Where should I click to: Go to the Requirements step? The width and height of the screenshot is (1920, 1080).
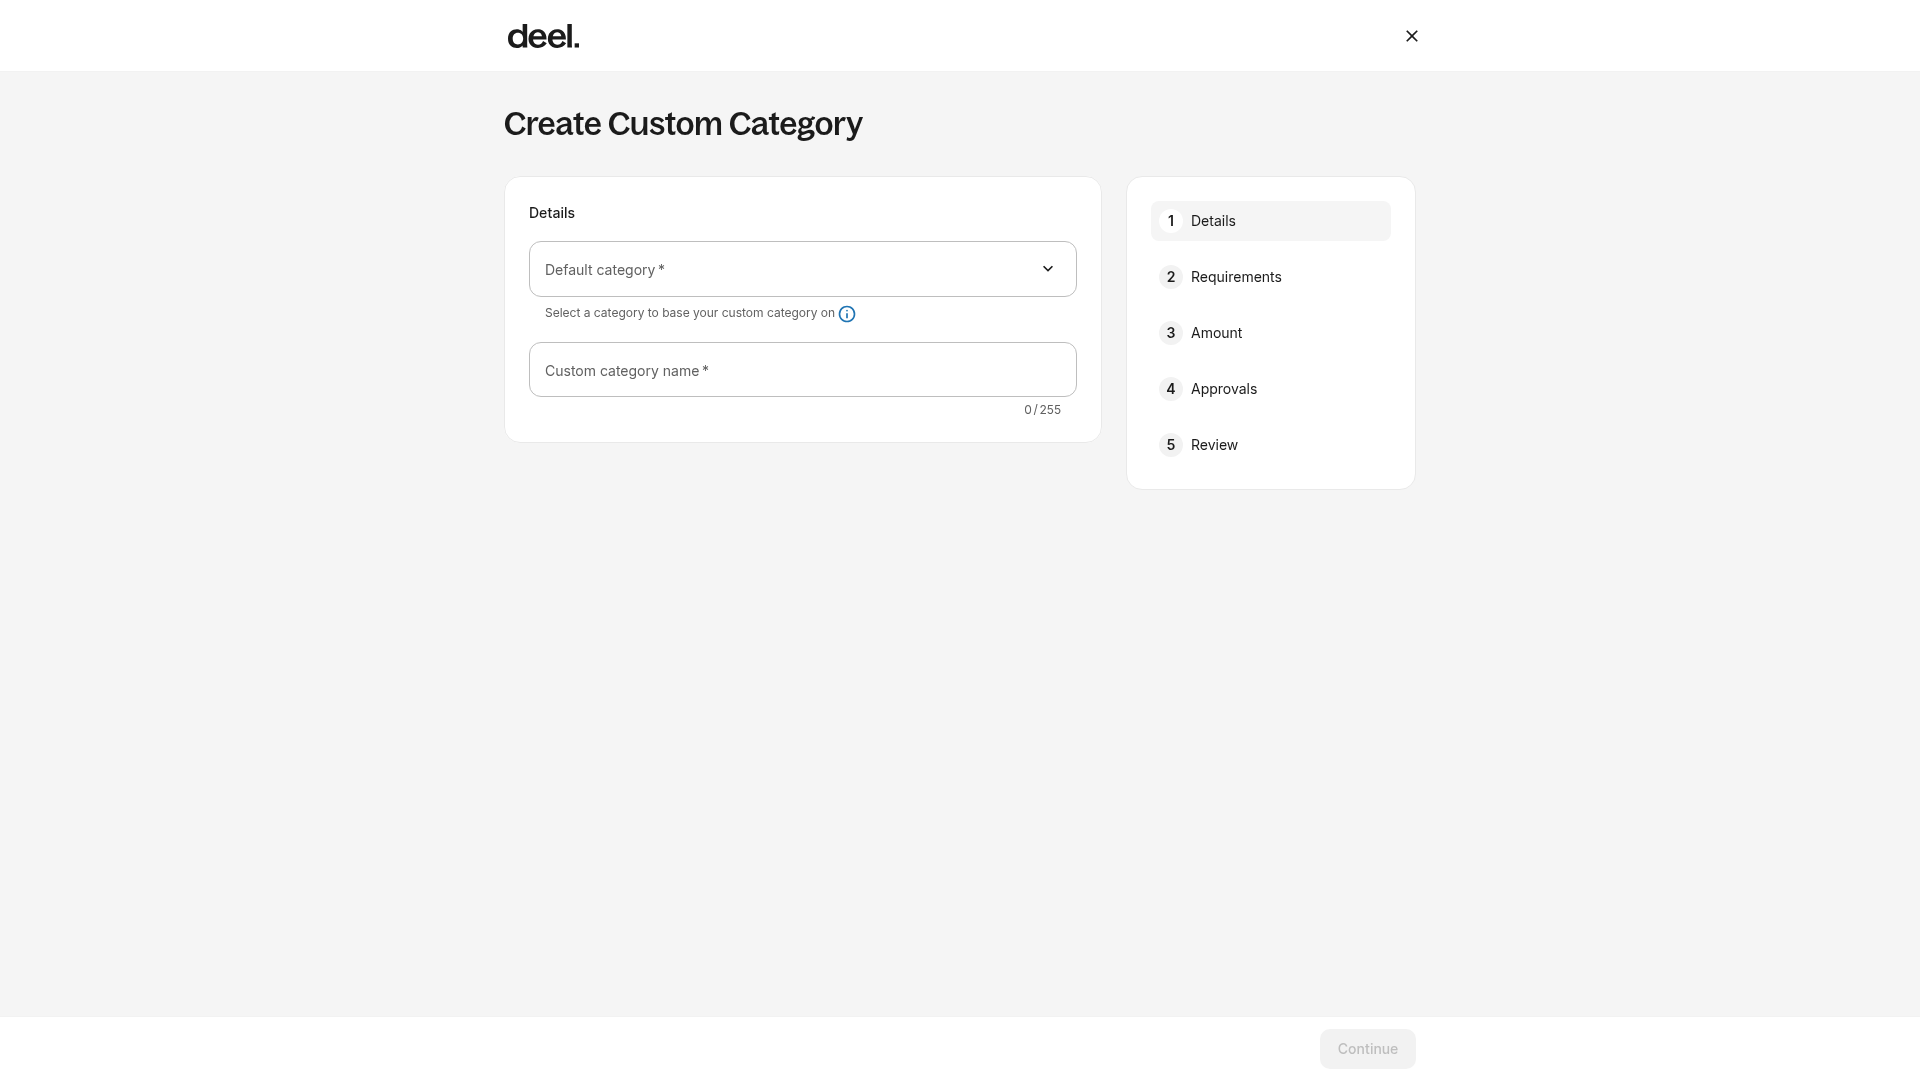1270,277
